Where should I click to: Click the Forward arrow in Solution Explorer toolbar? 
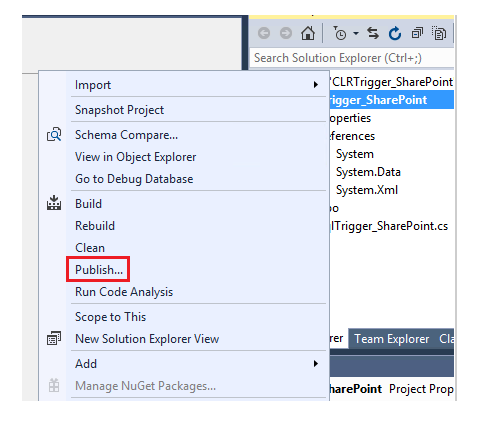point(286,33)
